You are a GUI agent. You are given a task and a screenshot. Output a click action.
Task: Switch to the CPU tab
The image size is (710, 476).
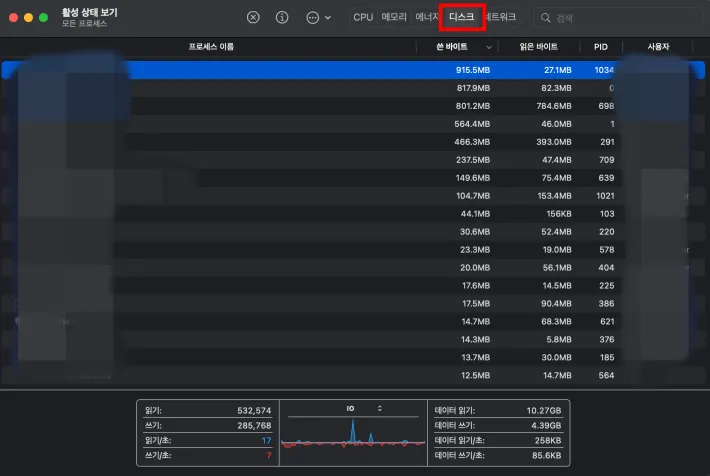[x=363, y=17]
